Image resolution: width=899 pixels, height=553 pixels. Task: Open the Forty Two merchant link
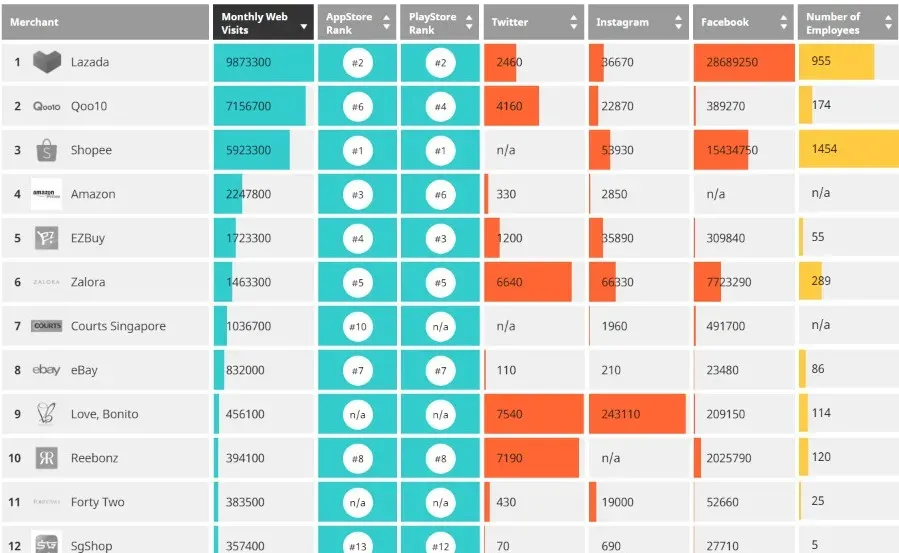click(97, 502)
